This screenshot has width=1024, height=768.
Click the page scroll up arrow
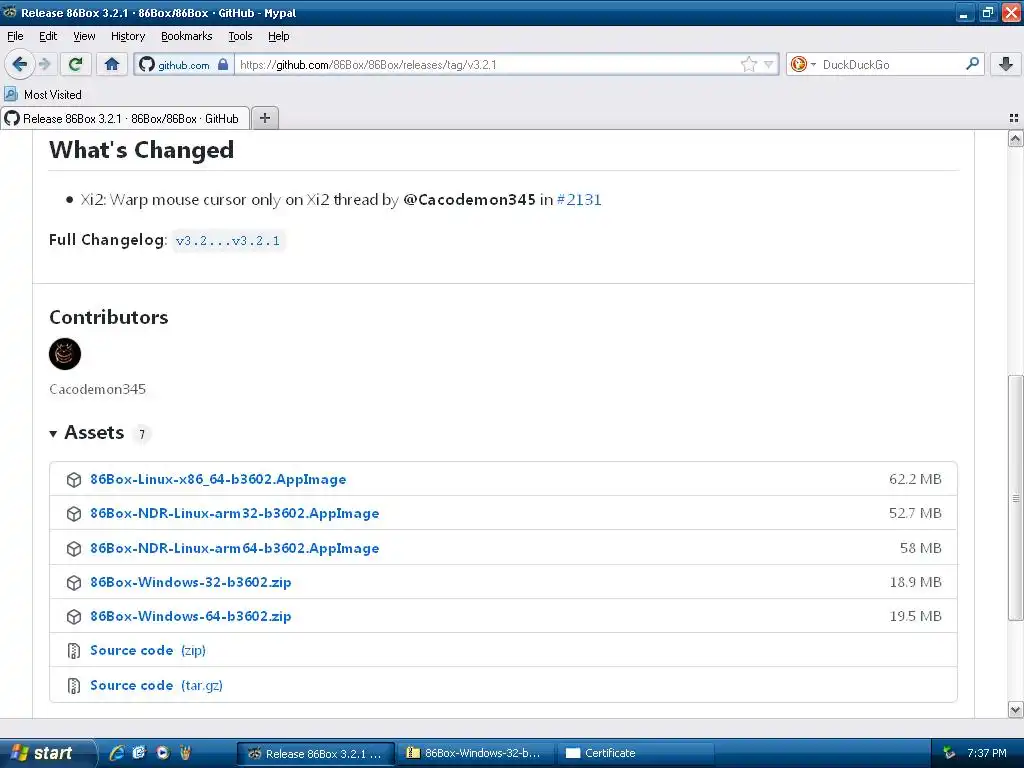[1016, 138]
